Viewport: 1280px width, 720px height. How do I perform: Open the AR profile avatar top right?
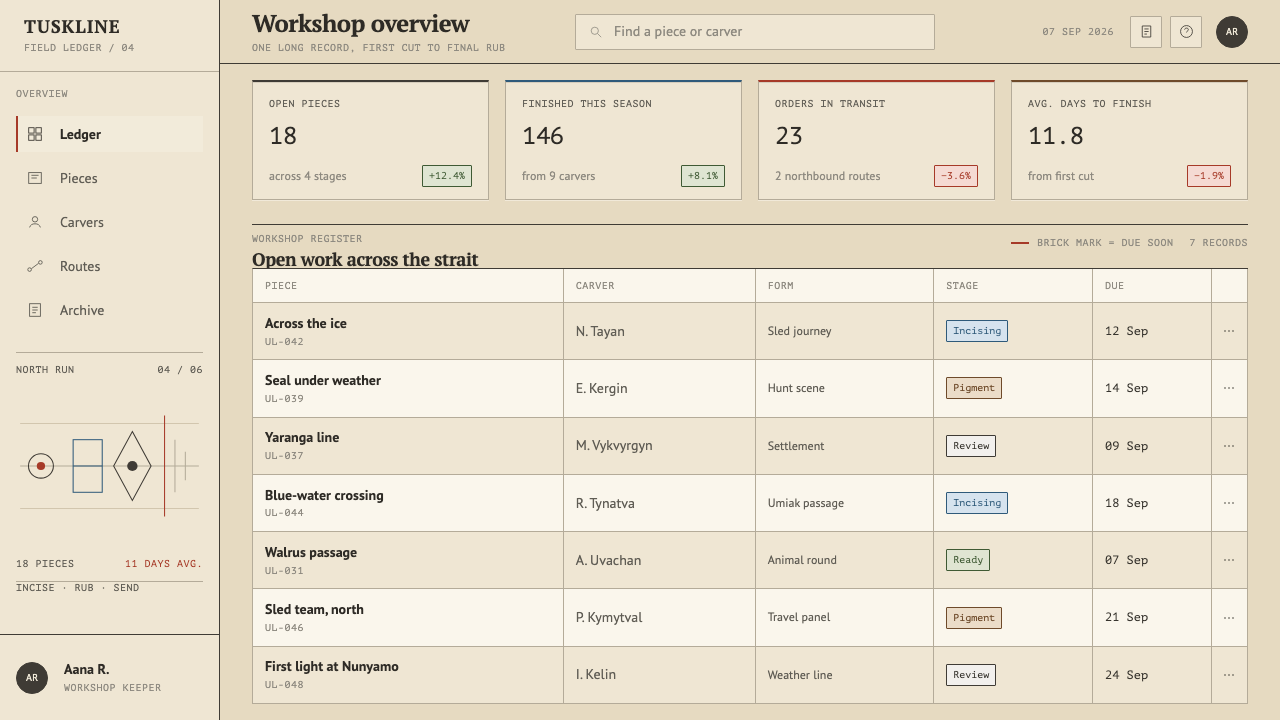point(1232,32)
